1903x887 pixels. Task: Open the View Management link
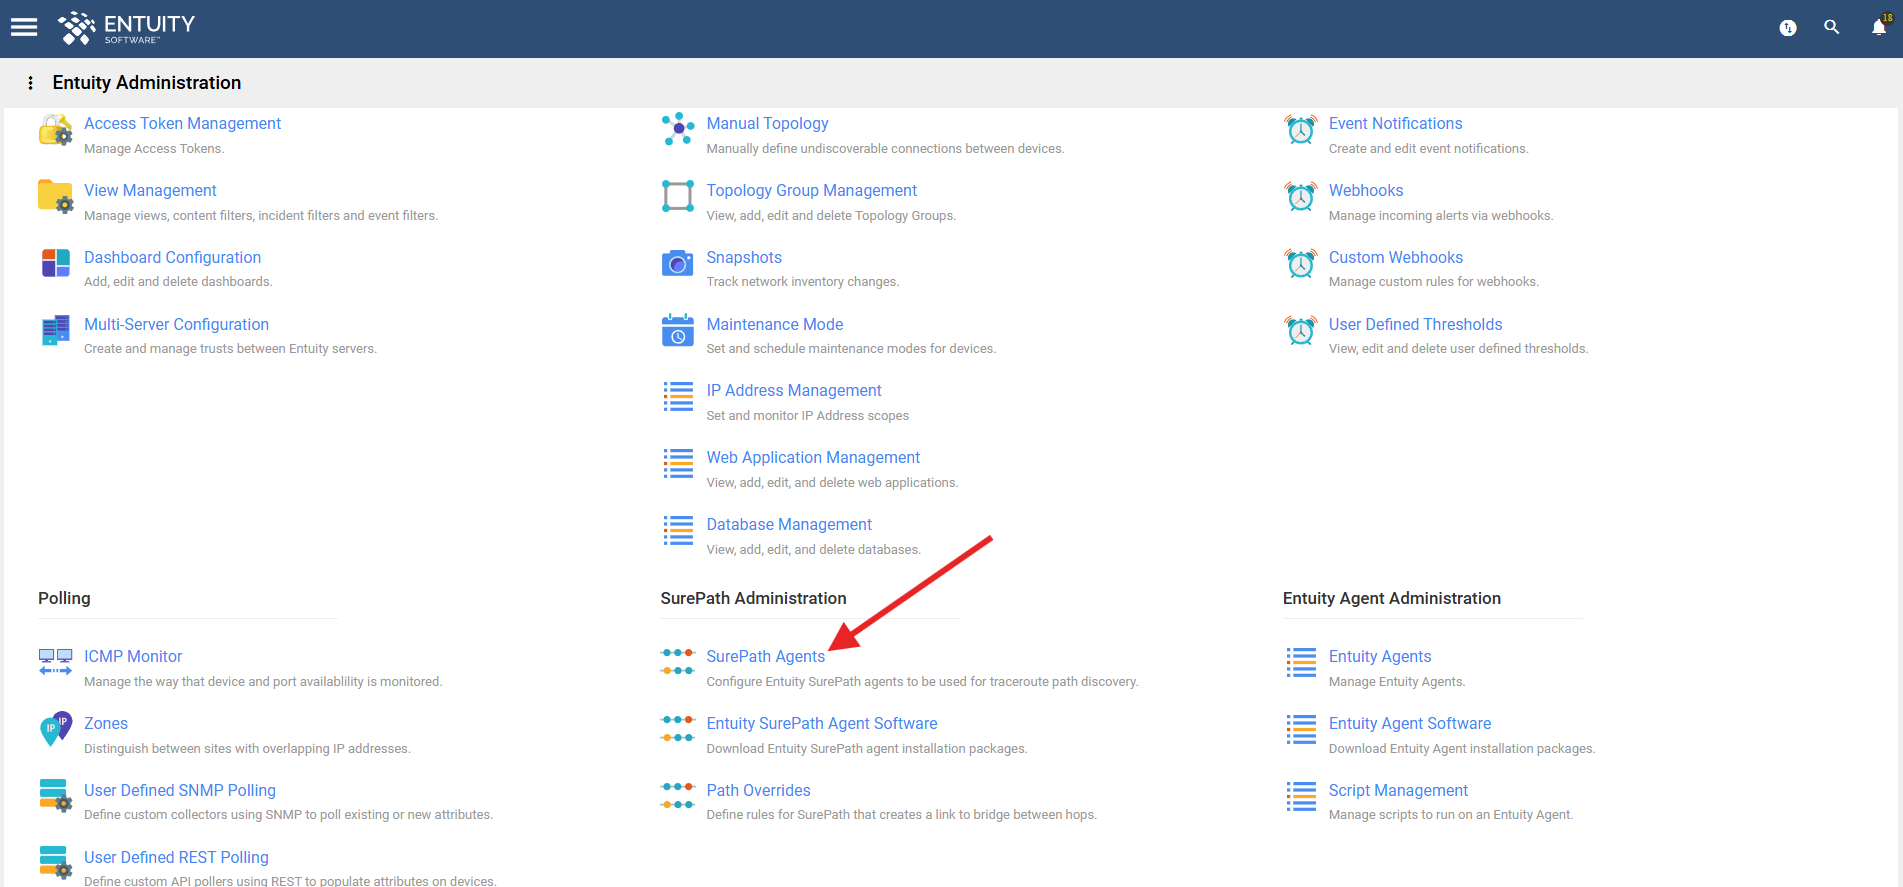click(150, 190)
